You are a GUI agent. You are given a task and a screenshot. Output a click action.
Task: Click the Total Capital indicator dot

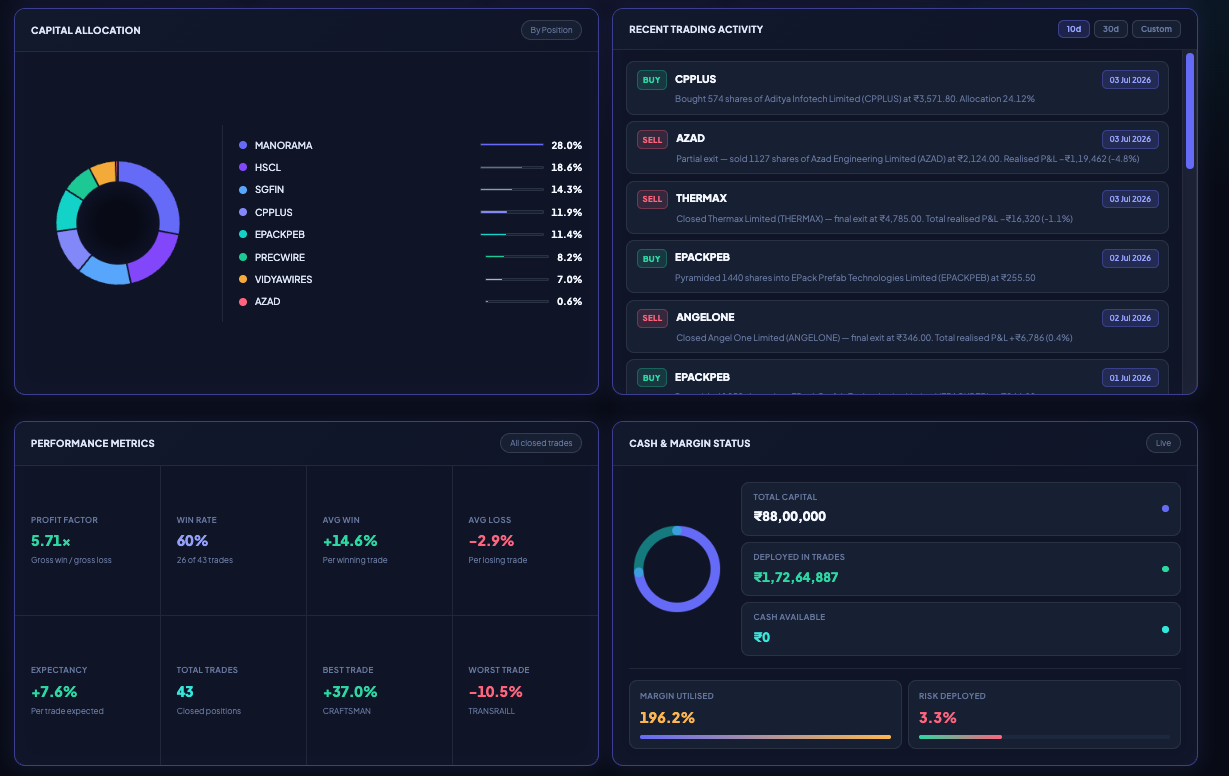pyautogui.click(x=1165, y=509)
